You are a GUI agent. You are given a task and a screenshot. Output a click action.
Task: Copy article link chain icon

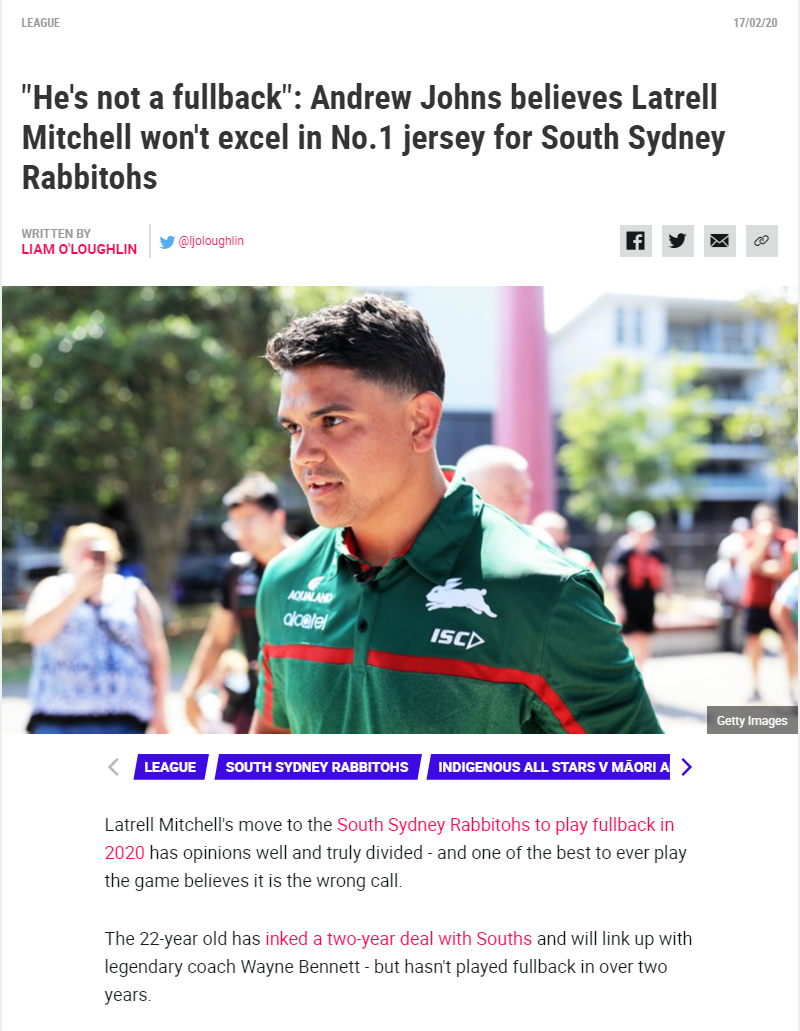pos(762,241)
